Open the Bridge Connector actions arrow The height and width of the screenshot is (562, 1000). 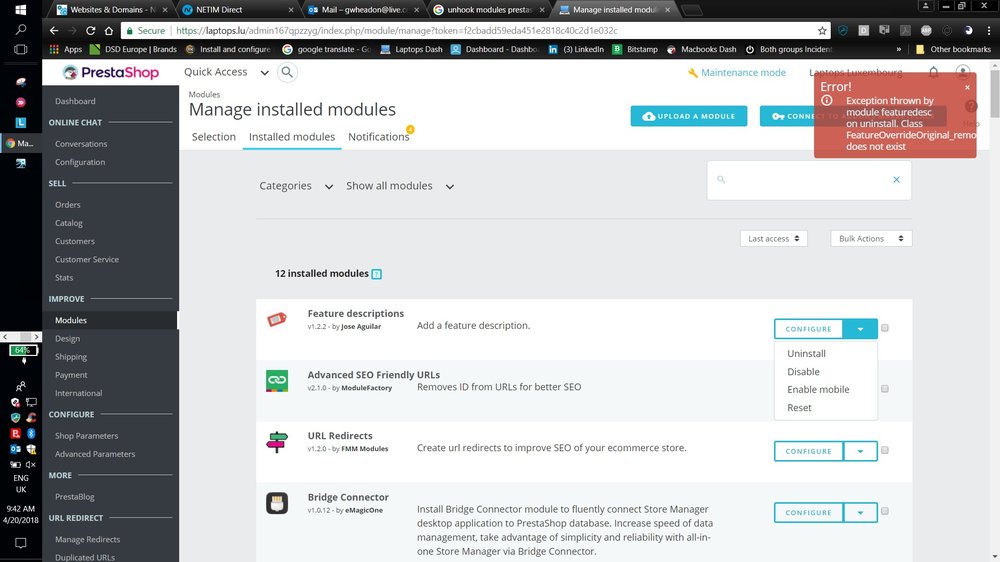click(860, 513)
